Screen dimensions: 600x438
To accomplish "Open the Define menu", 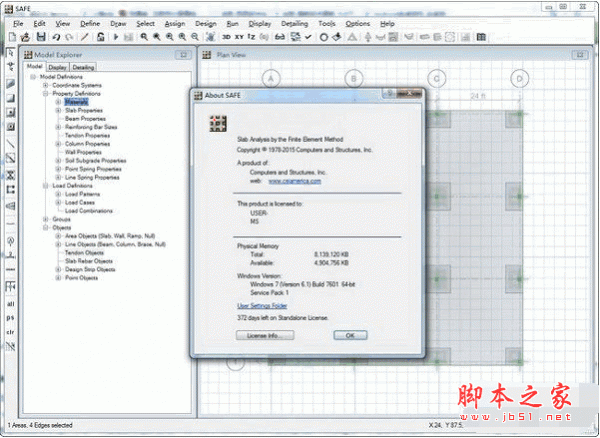I will pos(90,24).
